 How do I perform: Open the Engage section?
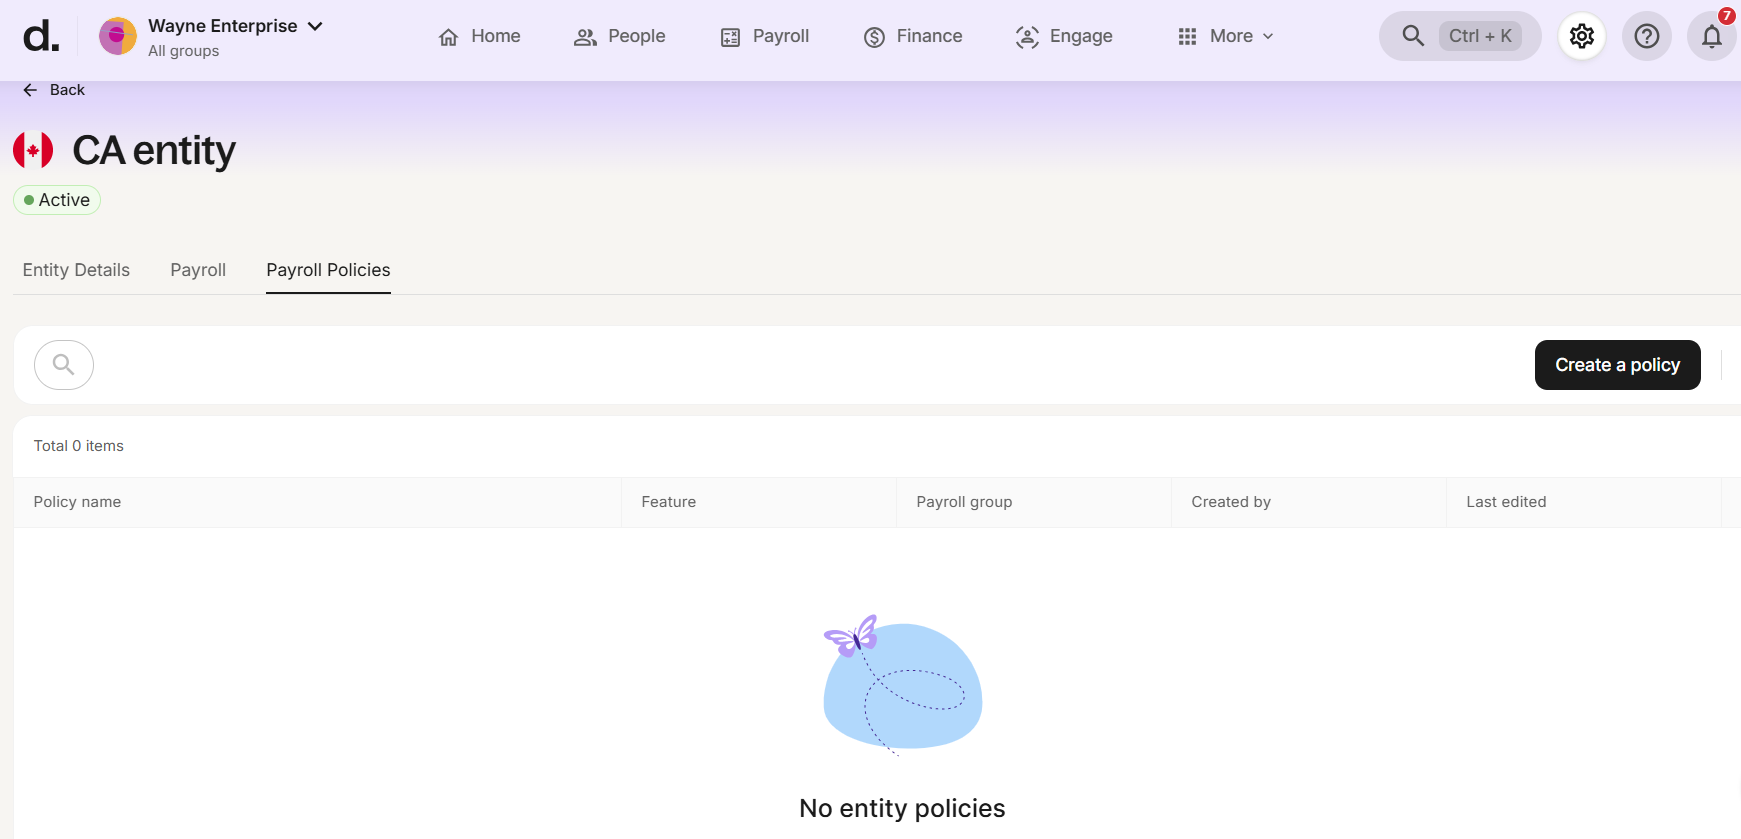point(1064,36)
